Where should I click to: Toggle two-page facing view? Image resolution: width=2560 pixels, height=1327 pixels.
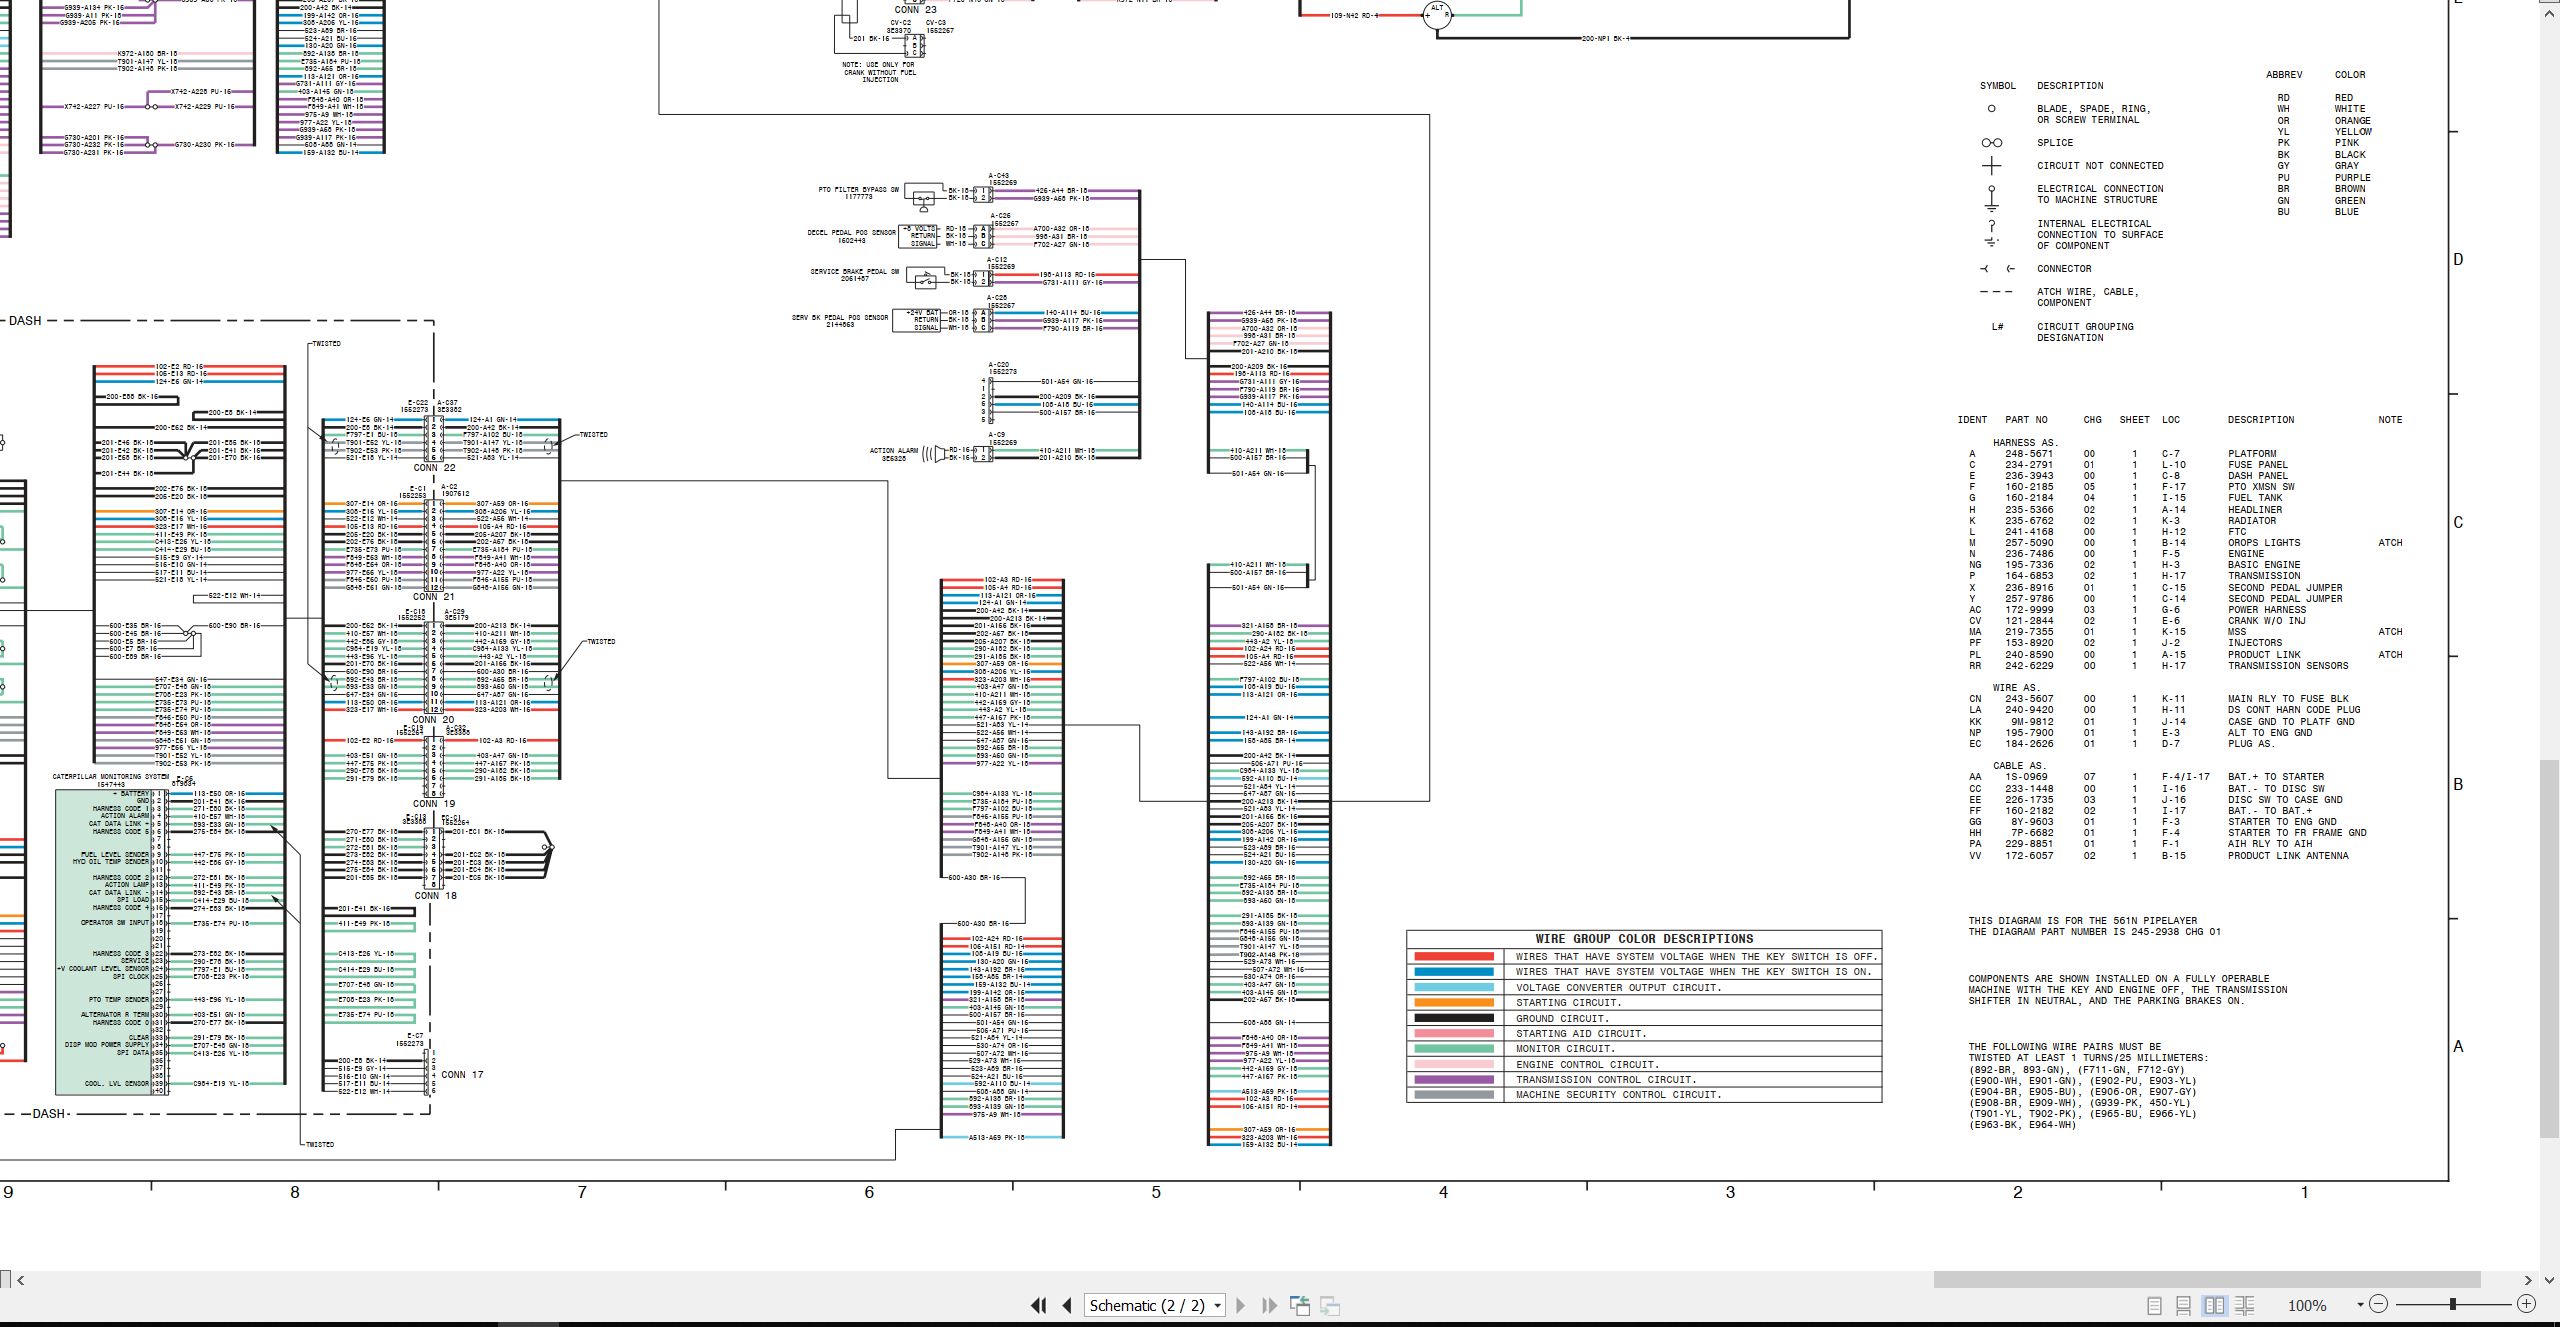coord(2214,1305)
